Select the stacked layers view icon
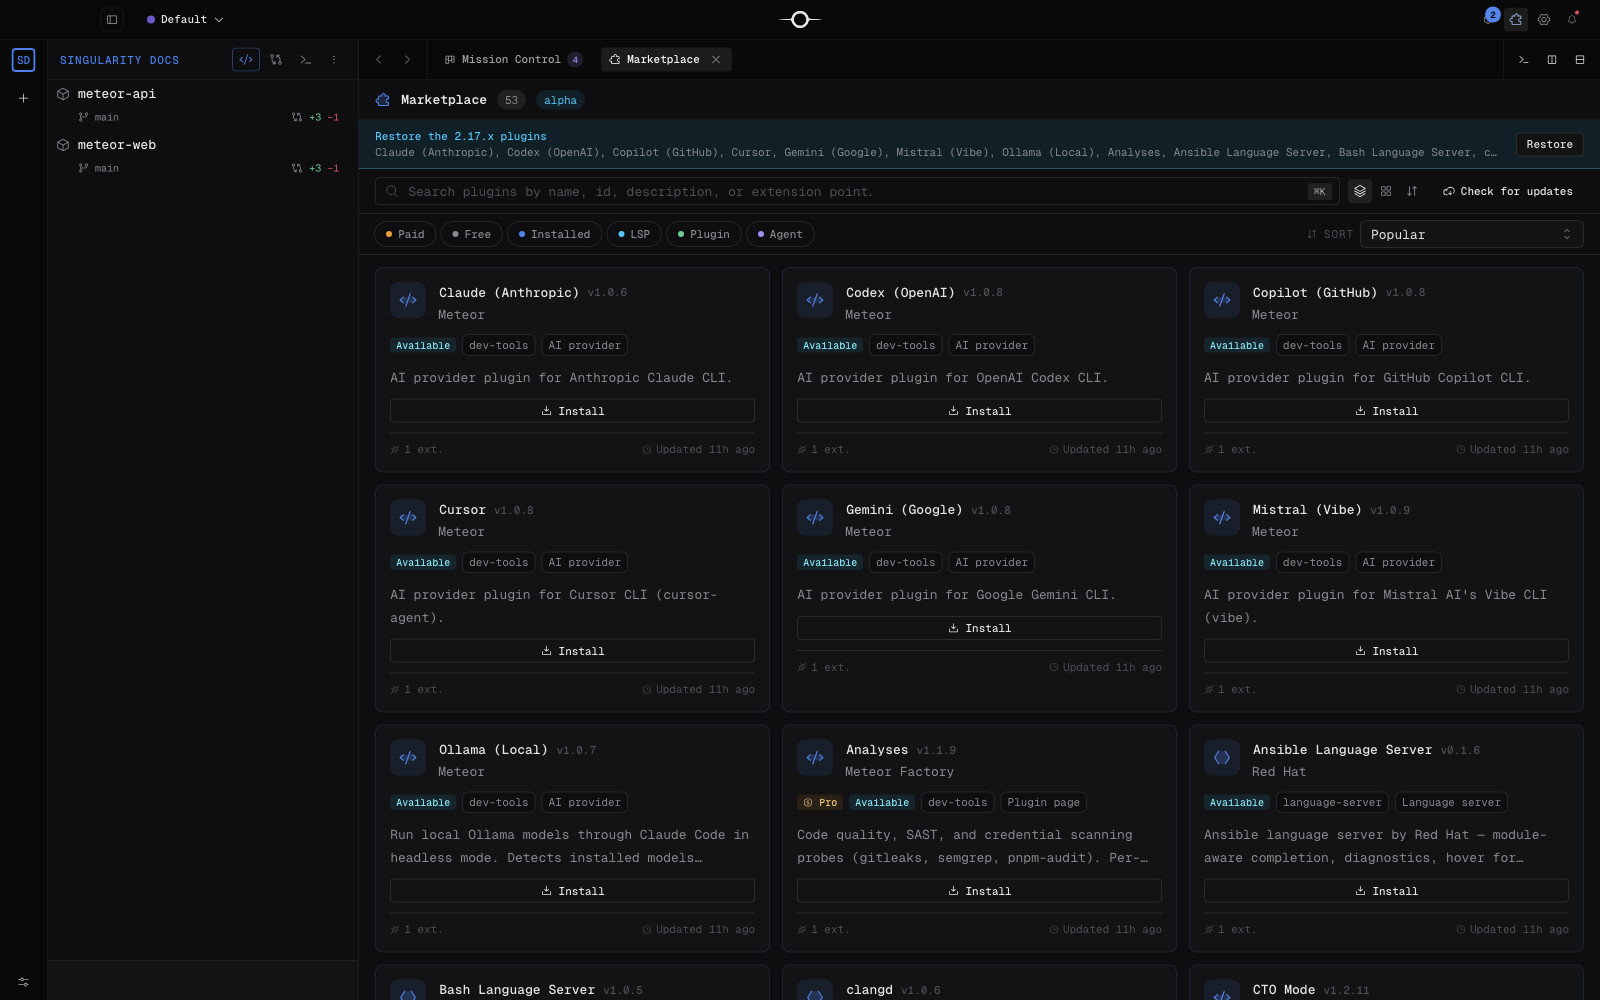The height and width of the screenshot is (1000, 1600). coord(1360,191)
